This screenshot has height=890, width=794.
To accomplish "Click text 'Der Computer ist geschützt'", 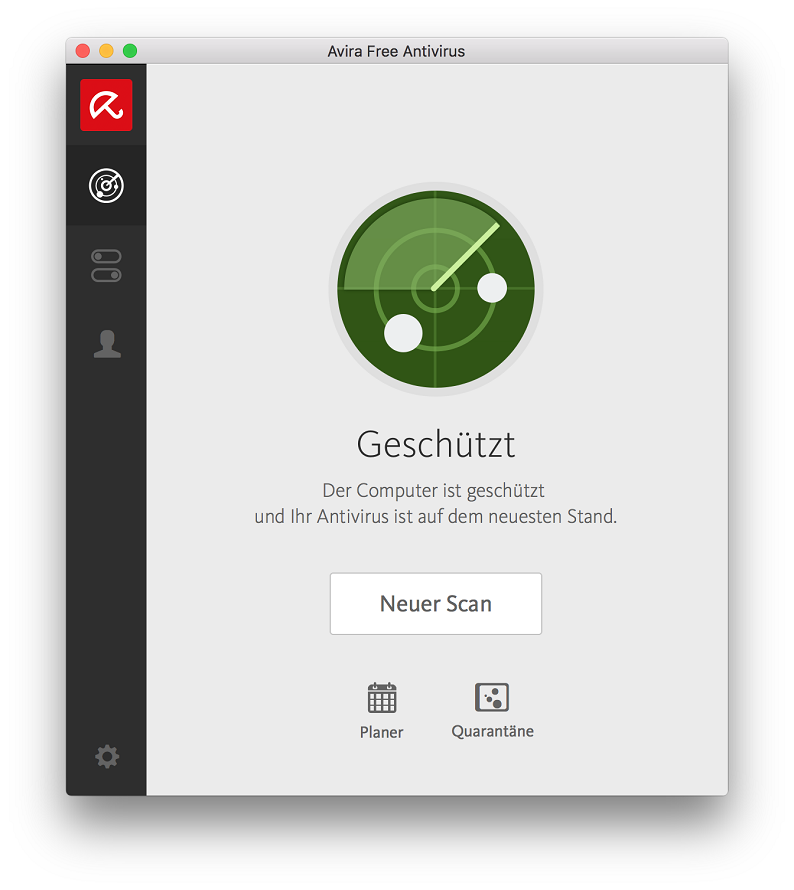I will pos(434,490).
